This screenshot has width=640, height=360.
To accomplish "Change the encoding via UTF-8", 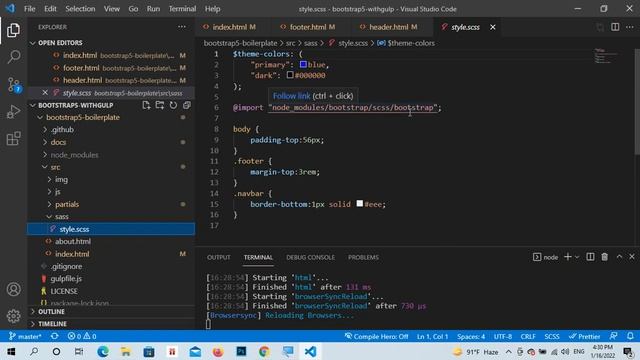I will [x=502, y=336].
